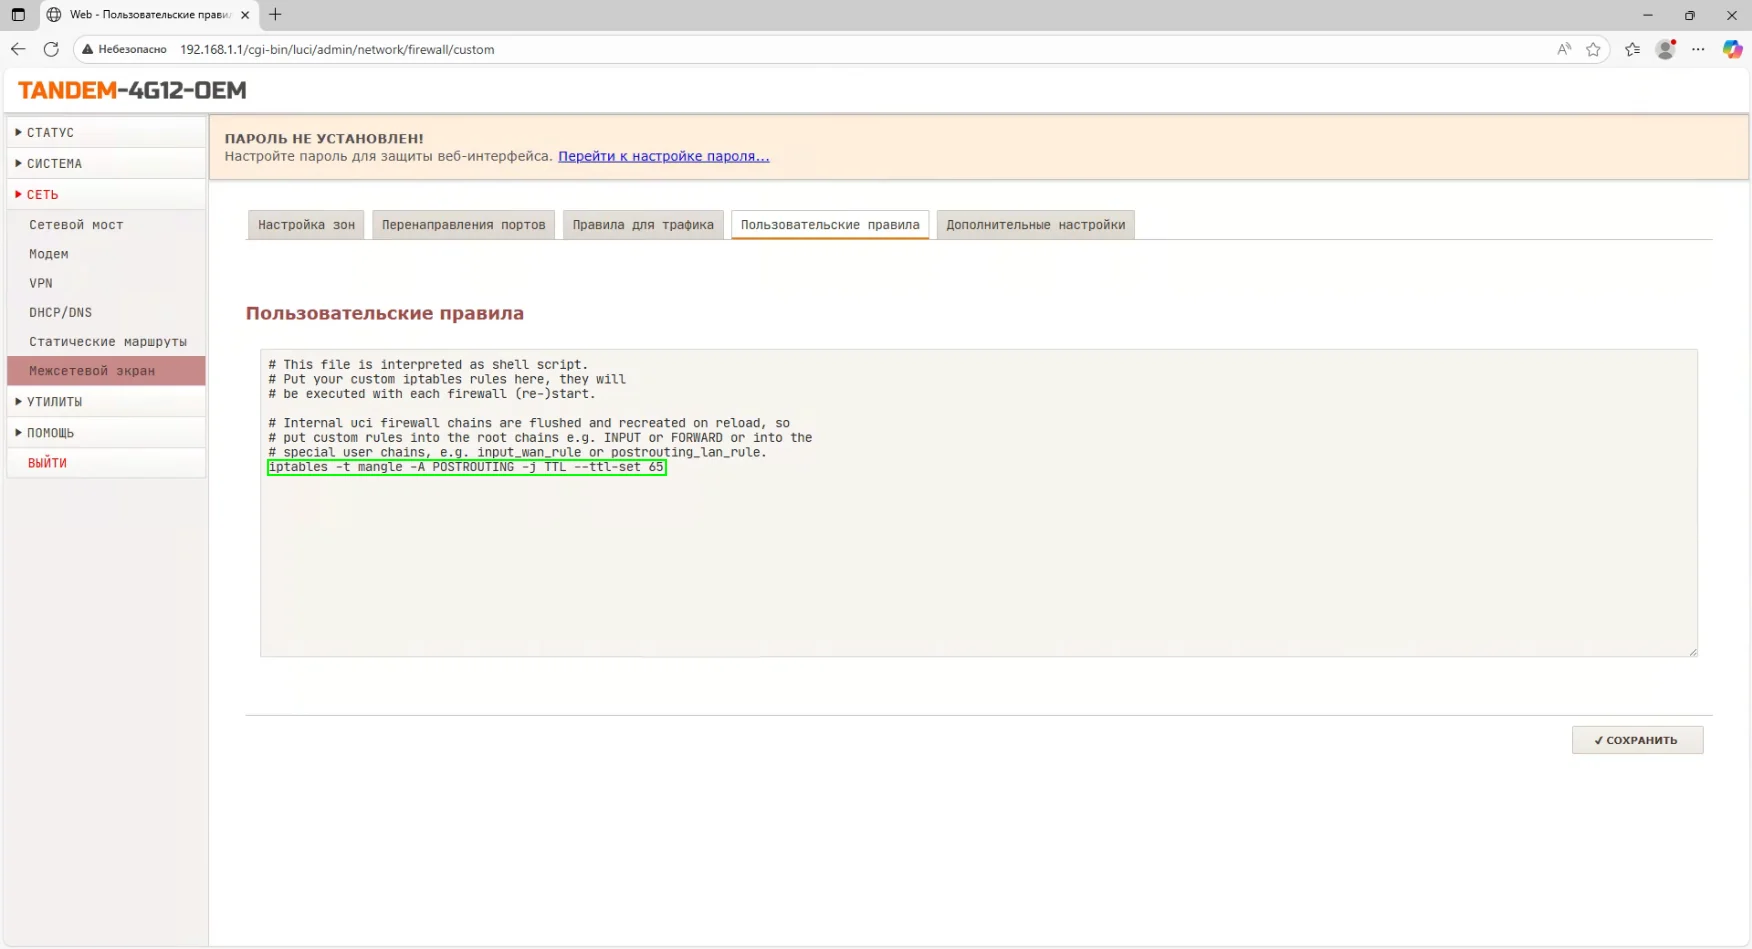1752x949 pixels.
Task: Switch to Настройка зон tab
Action: 306,225
